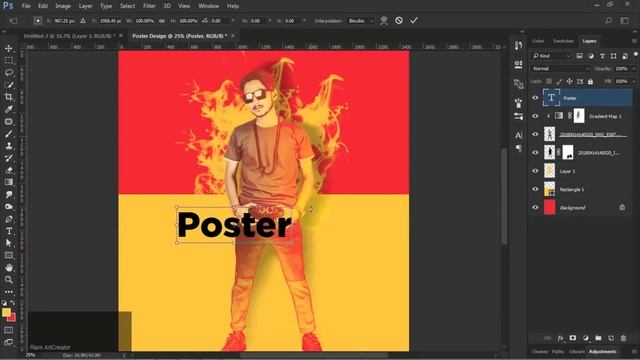The width and height of the screenshot is (640, 360).
Task: Switch to the Untitled-2 document tab
Action: 69,36
